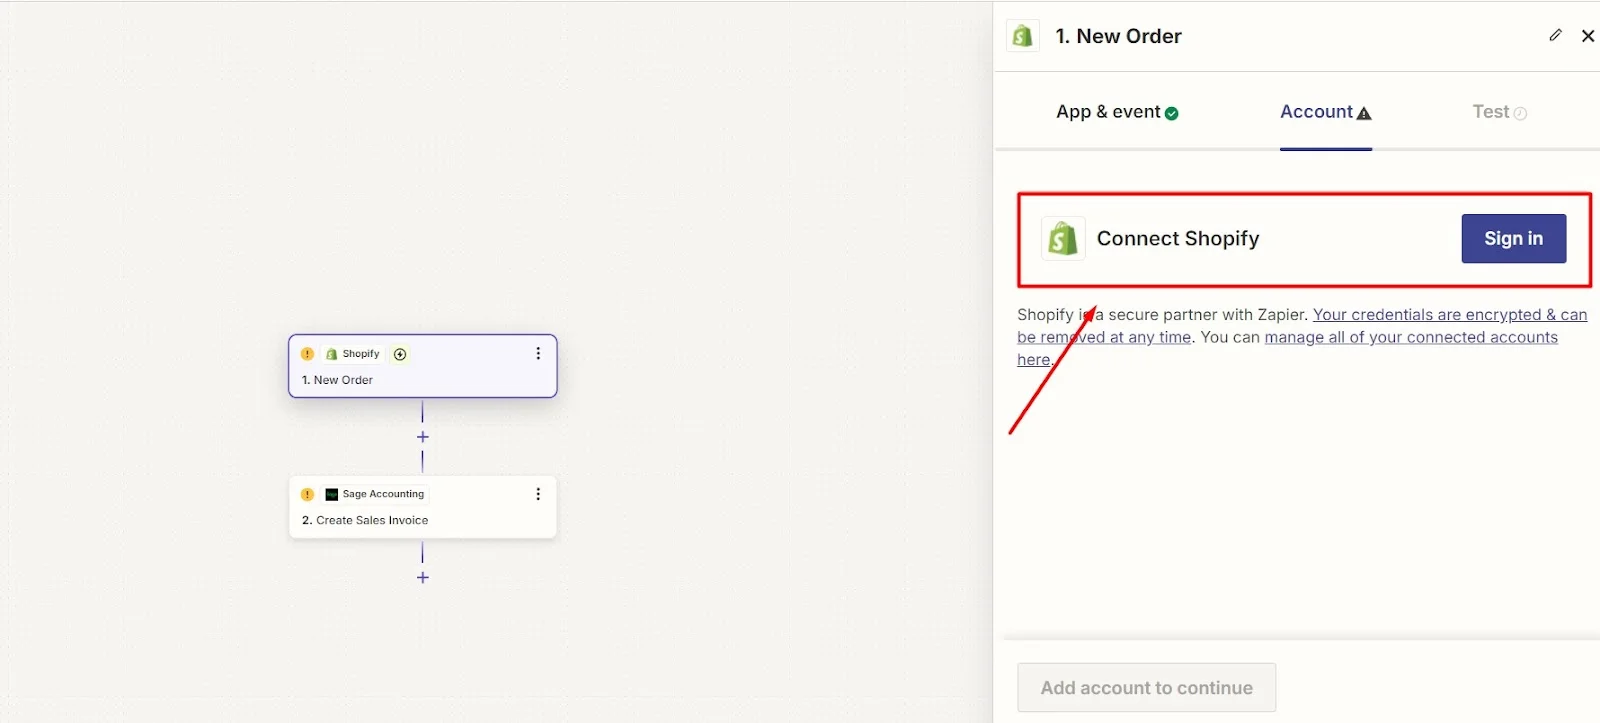Open three-dot menu on New Order step
Image resolution: width=1600 pixels, height=723 pixels.
pyautogui.click(x=538, y=353)
